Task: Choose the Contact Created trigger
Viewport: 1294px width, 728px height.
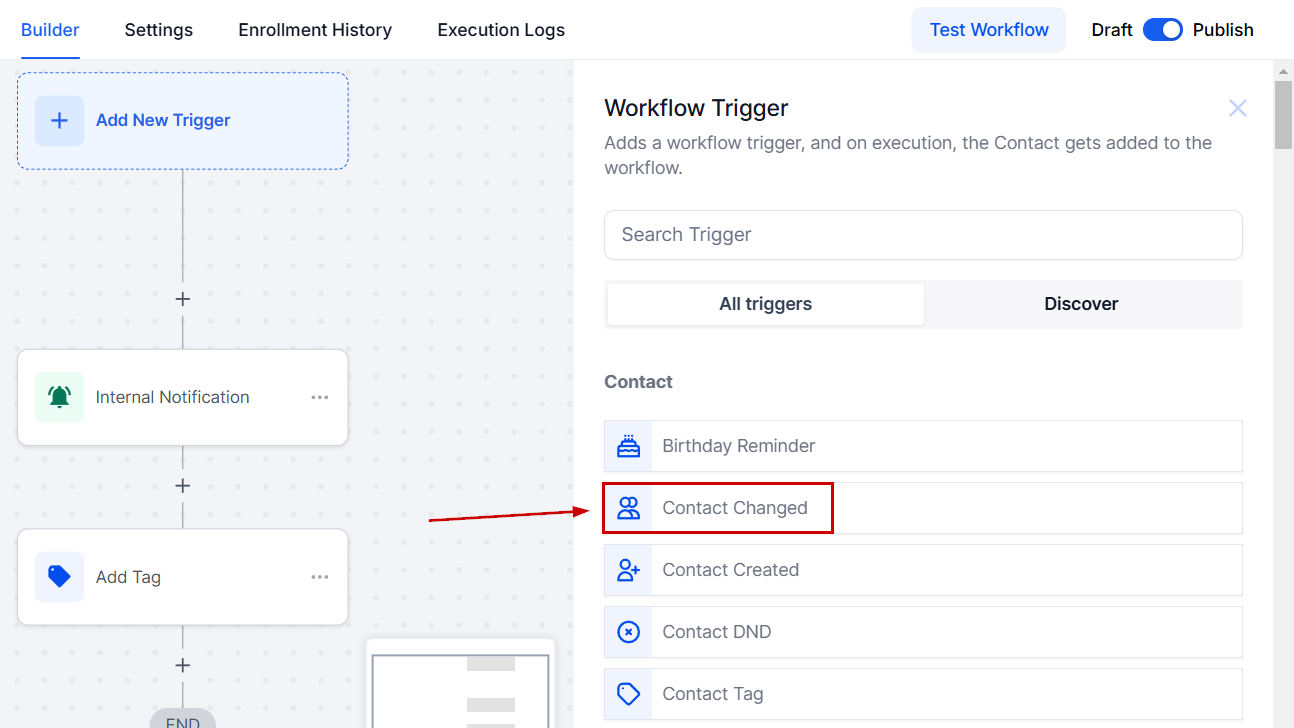Action: pos(923,570)
